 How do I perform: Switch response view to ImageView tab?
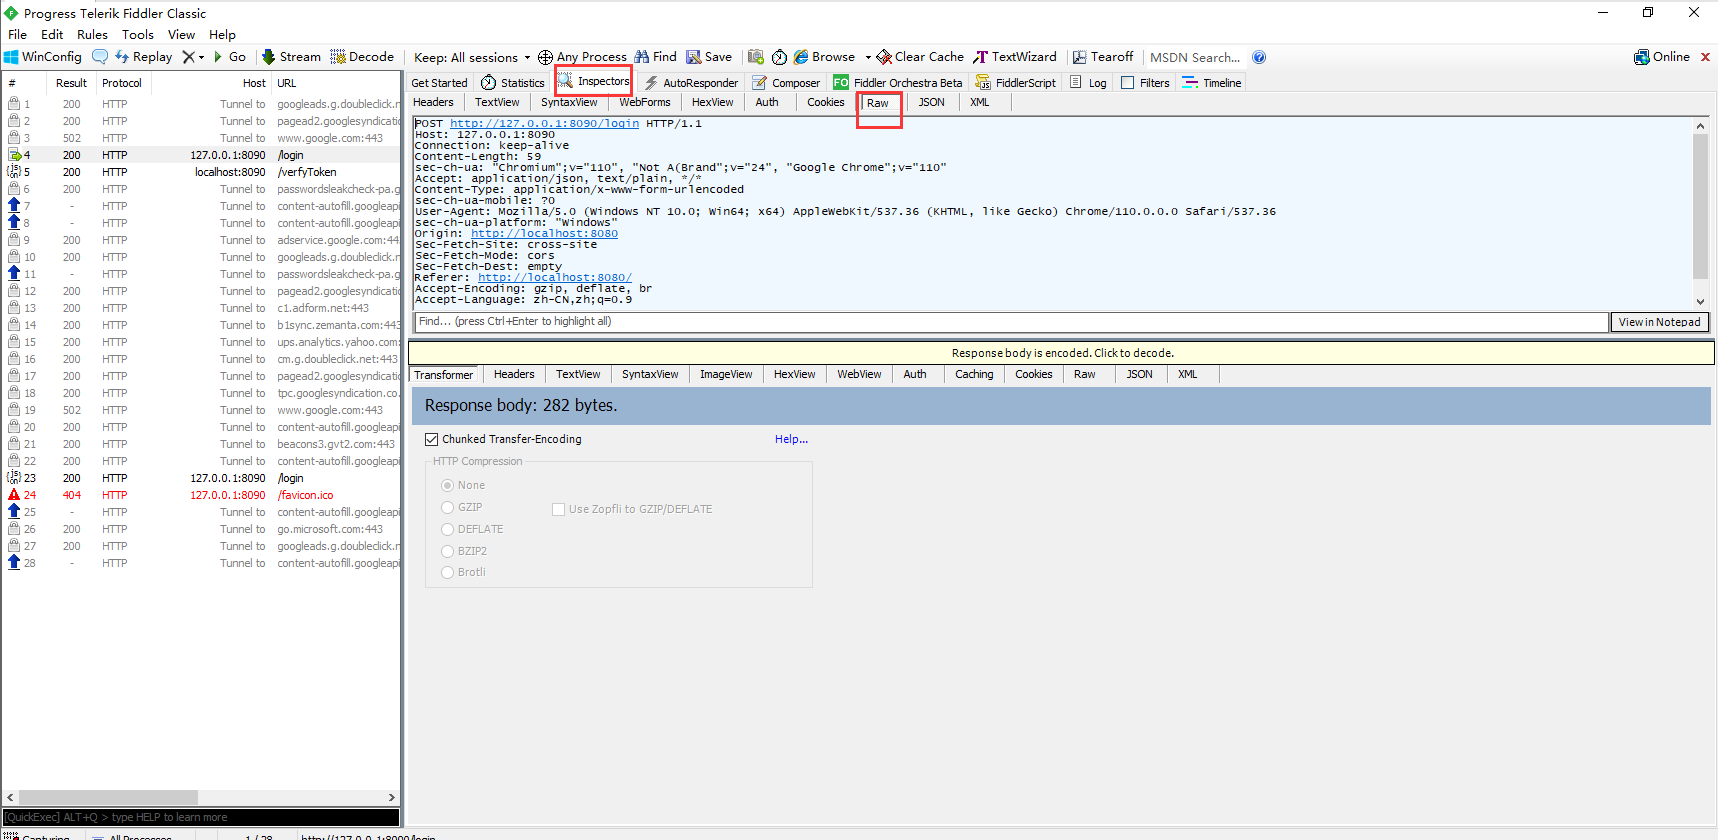point(726,374)
